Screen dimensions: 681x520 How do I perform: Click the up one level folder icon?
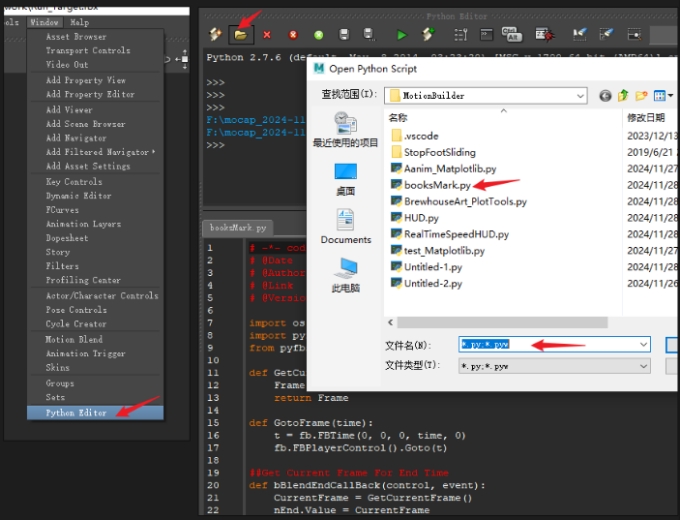[x=623, y=96]
